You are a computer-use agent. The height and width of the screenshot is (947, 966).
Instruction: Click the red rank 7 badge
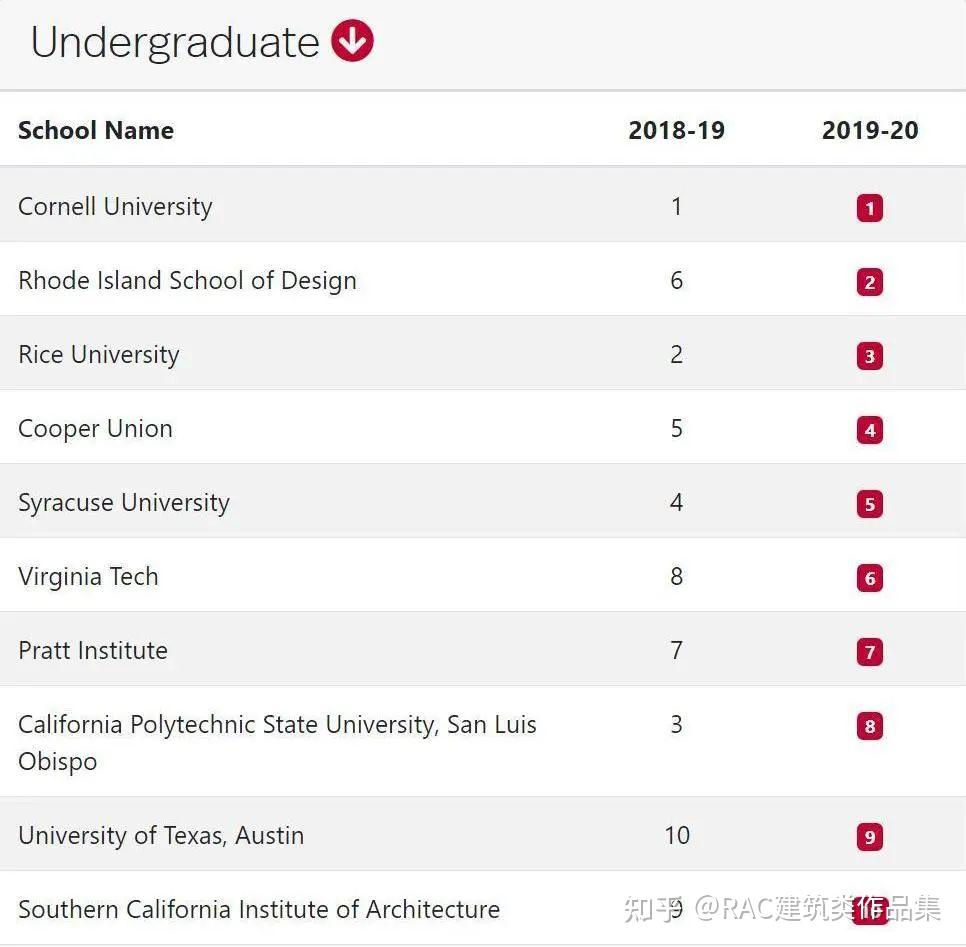tap(869, 652)
